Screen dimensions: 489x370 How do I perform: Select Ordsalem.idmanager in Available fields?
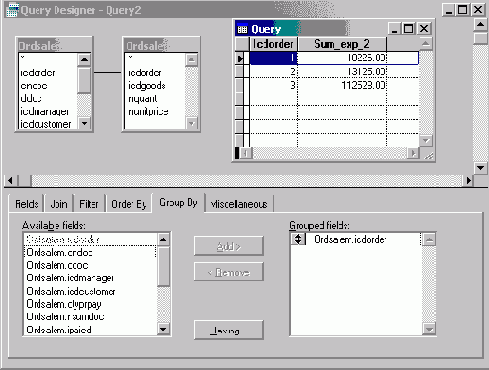pyautogui.click(x=90, y=278)
